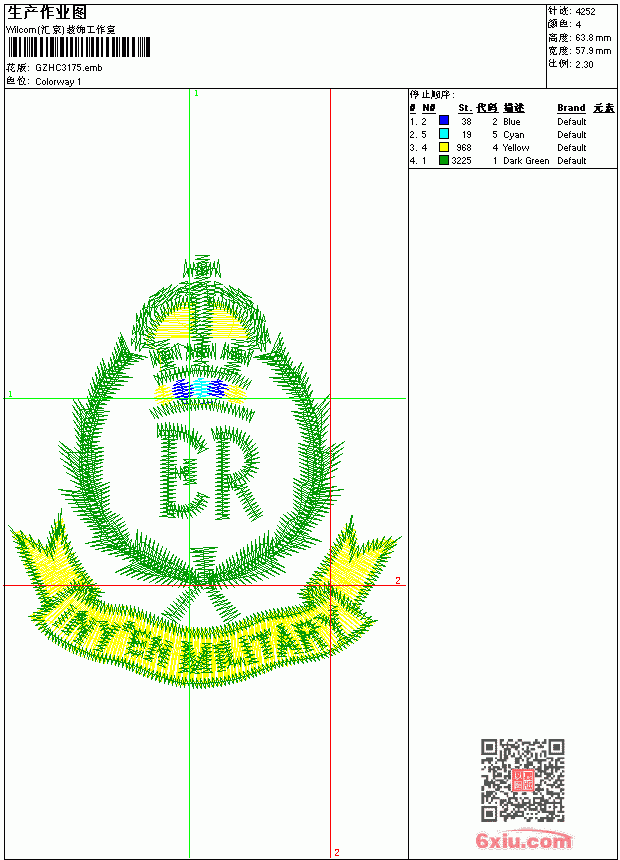Viewport: 620px width, 860px height.
Task: Click the stitch count value 4252
Action: click(x=585, y=12)
